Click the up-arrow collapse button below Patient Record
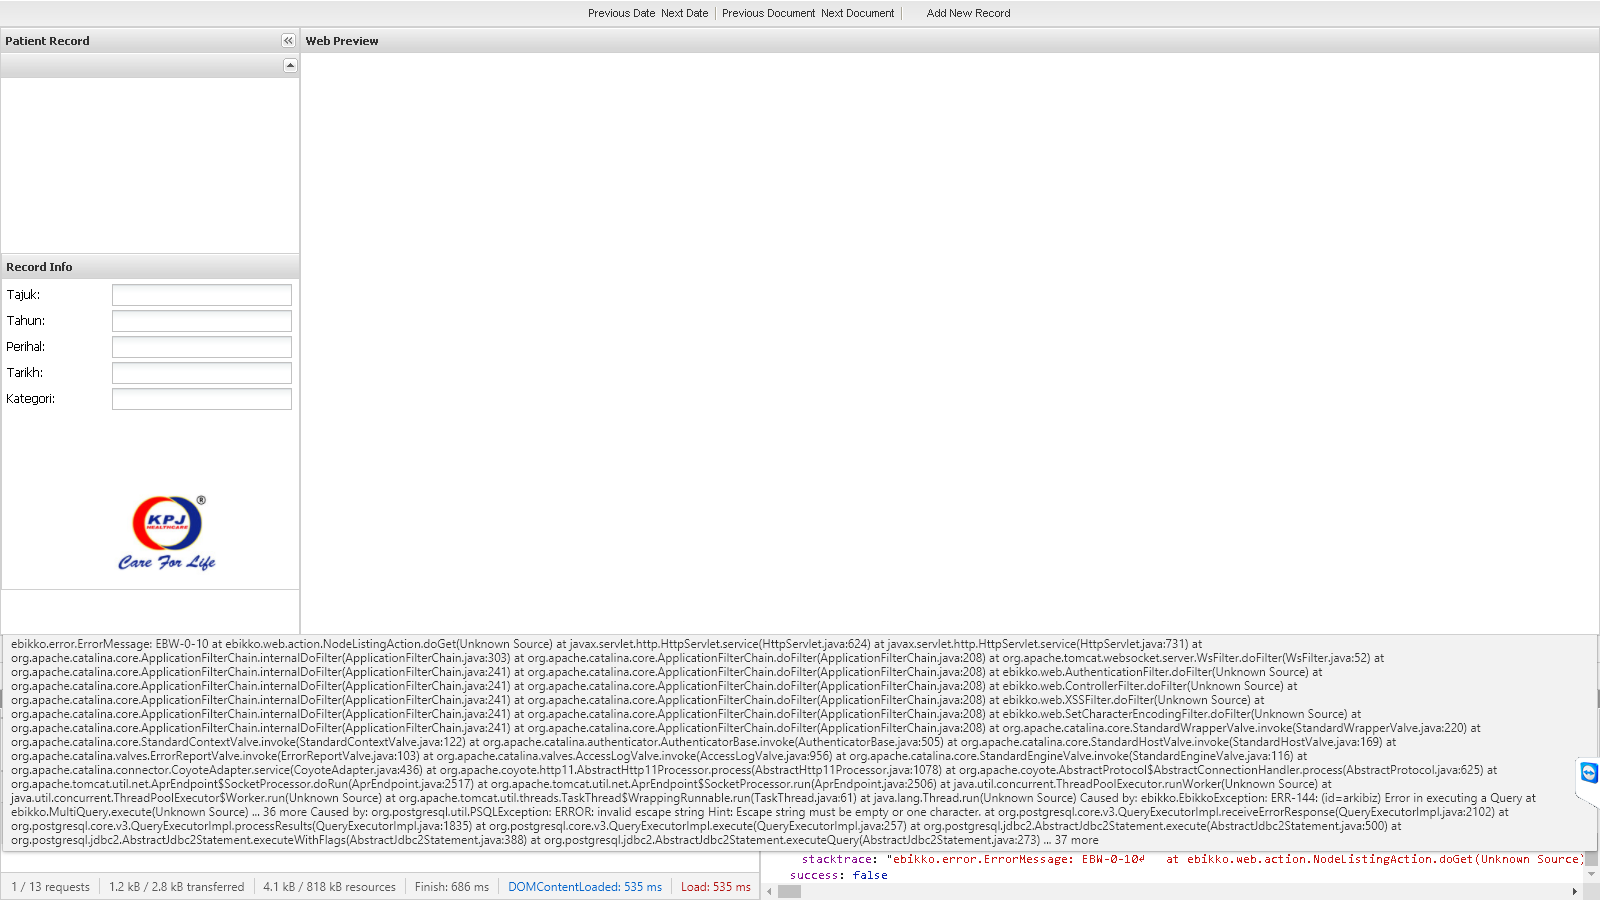 [x=290, y=66]
